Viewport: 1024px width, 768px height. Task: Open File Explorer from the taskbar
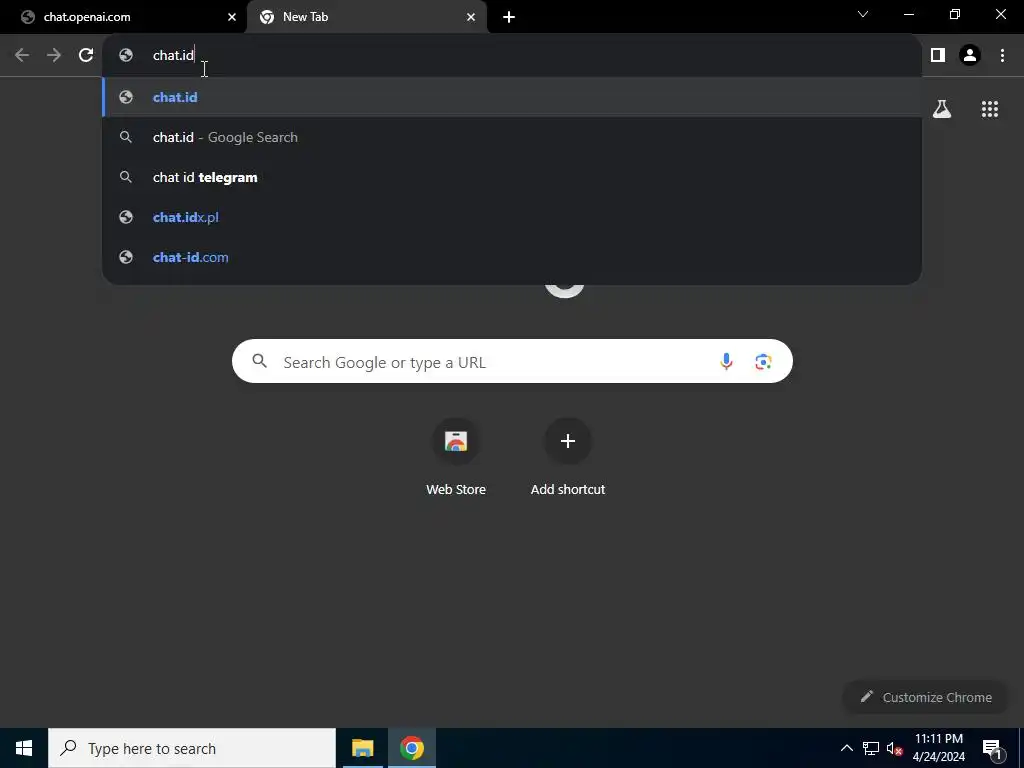click(x=362, y=748)
